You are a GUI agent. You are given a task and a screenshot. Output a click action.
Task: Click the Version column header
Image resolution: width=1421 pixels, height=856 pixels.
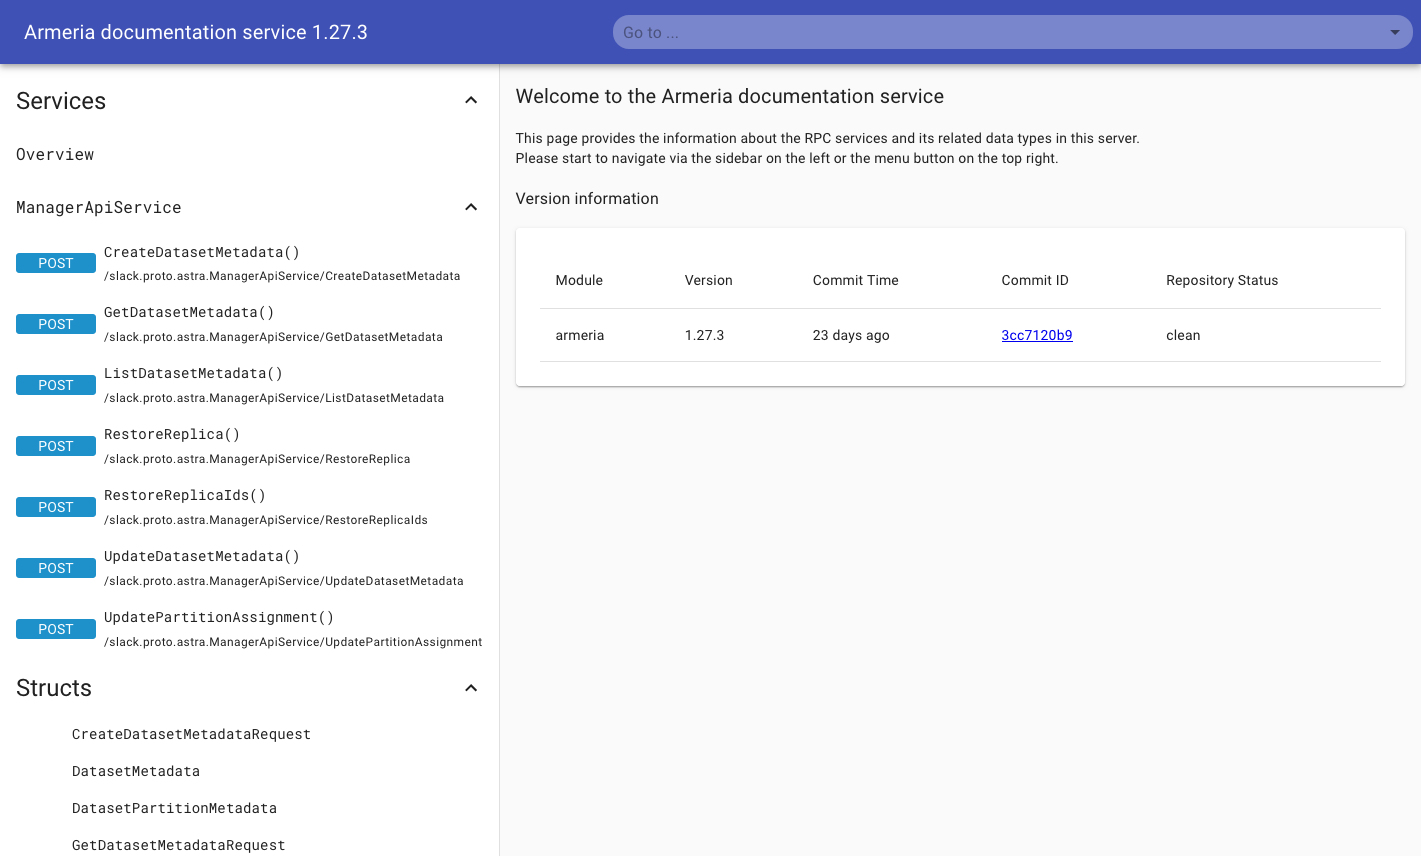(x=709, y=280)
